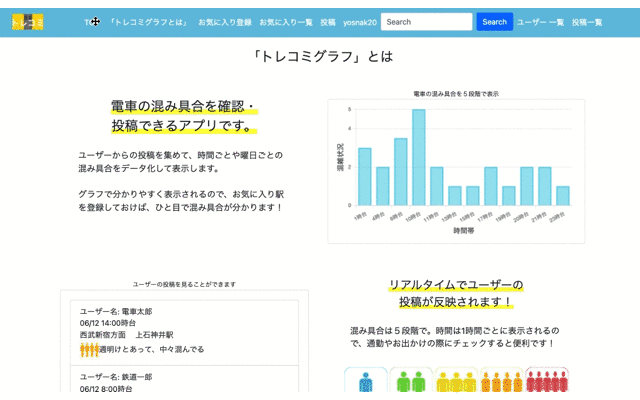This screenshot has height=400, width=640.
Task: Click the 8時台 bar in chart
Action: [x=400, y=172]
